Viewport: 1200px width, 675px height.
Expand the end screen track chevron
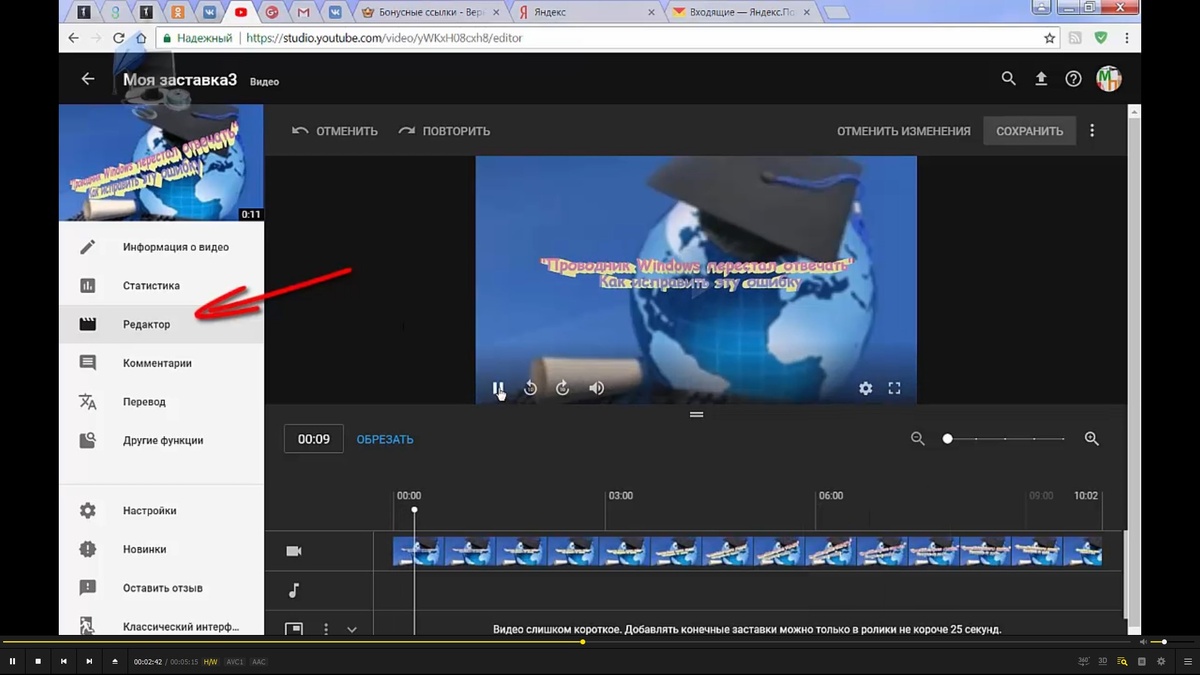[x=352, y=629]
